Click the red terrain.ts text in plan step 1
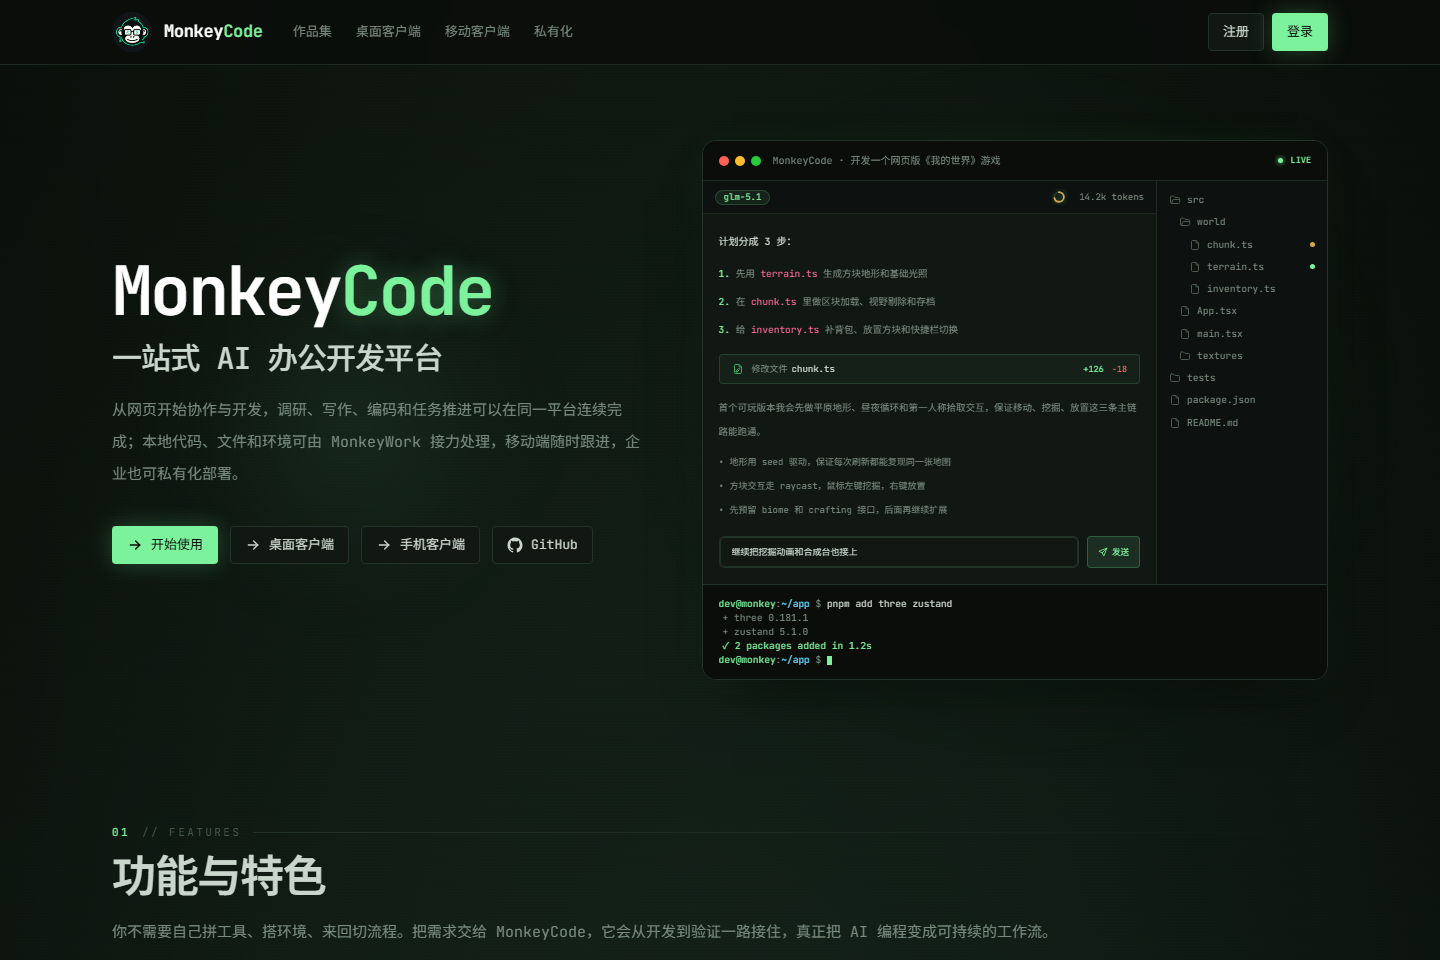Viewport: 1440px width, 960px height. click(789, 274)
